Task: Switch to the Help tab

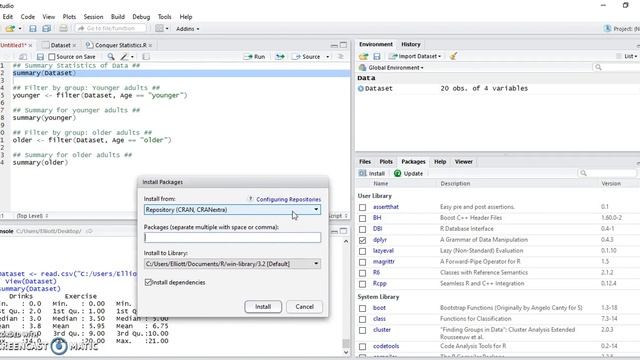Action: click(x=440, y=162)
